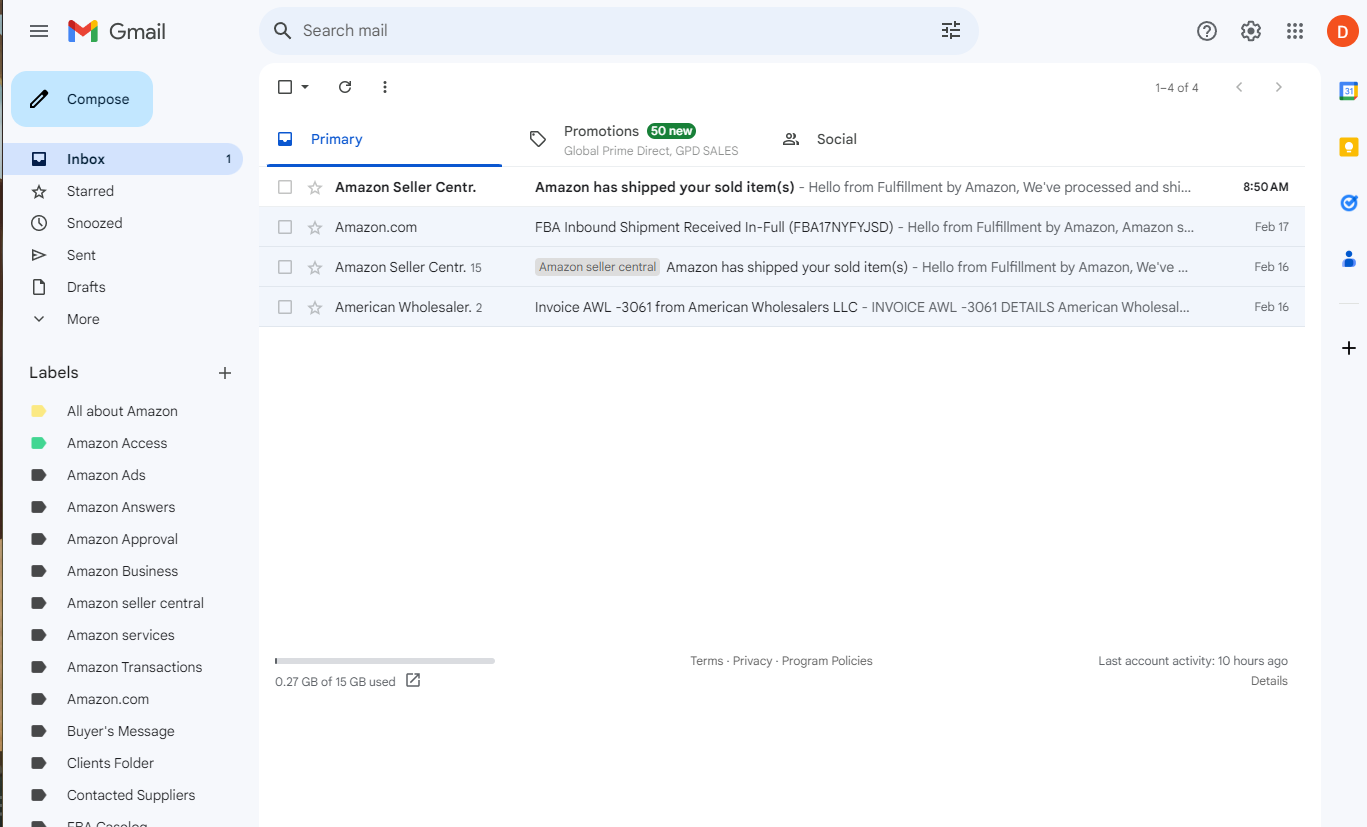Open the Support help icon
Viewport: 1367px width, 827px height.
coord(1207,31)
